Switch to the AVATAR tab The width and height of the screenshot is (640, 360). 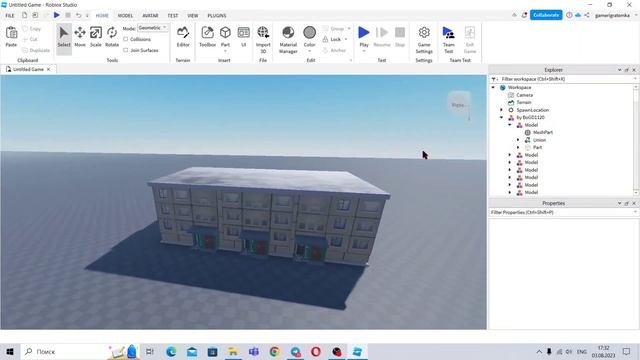coord(150,16)
